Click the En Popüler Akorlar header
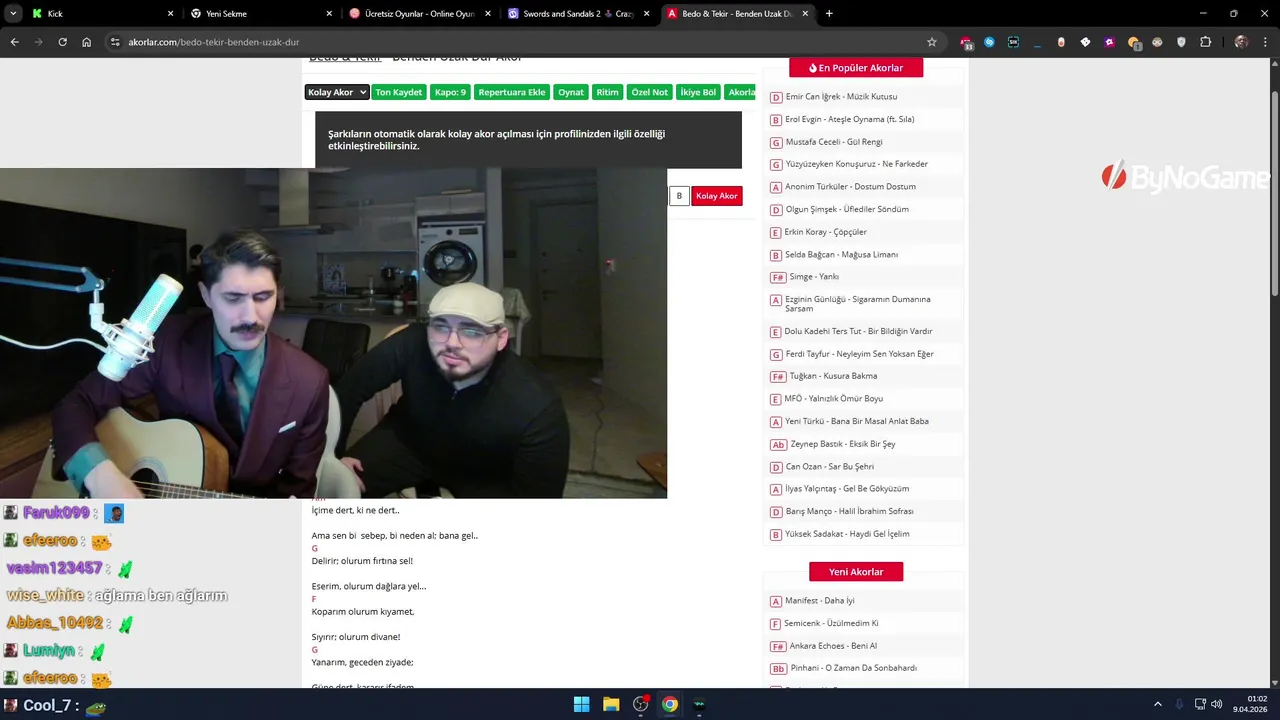The image size is (1280, 720). [x=856, y=68]
